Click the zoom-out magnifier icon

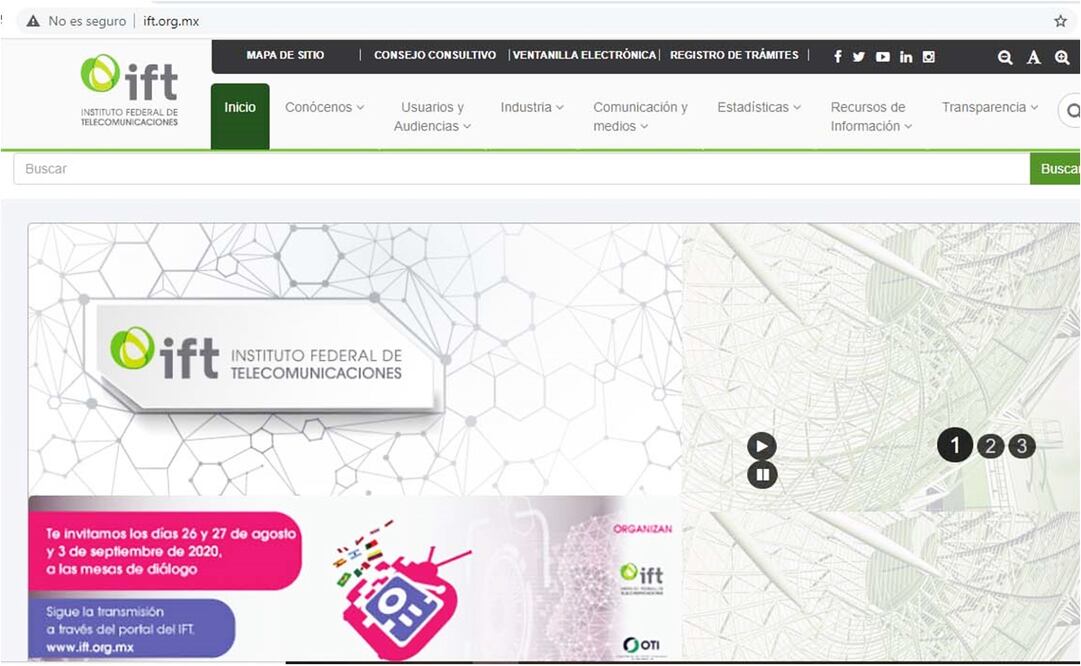coord(1005,58)
